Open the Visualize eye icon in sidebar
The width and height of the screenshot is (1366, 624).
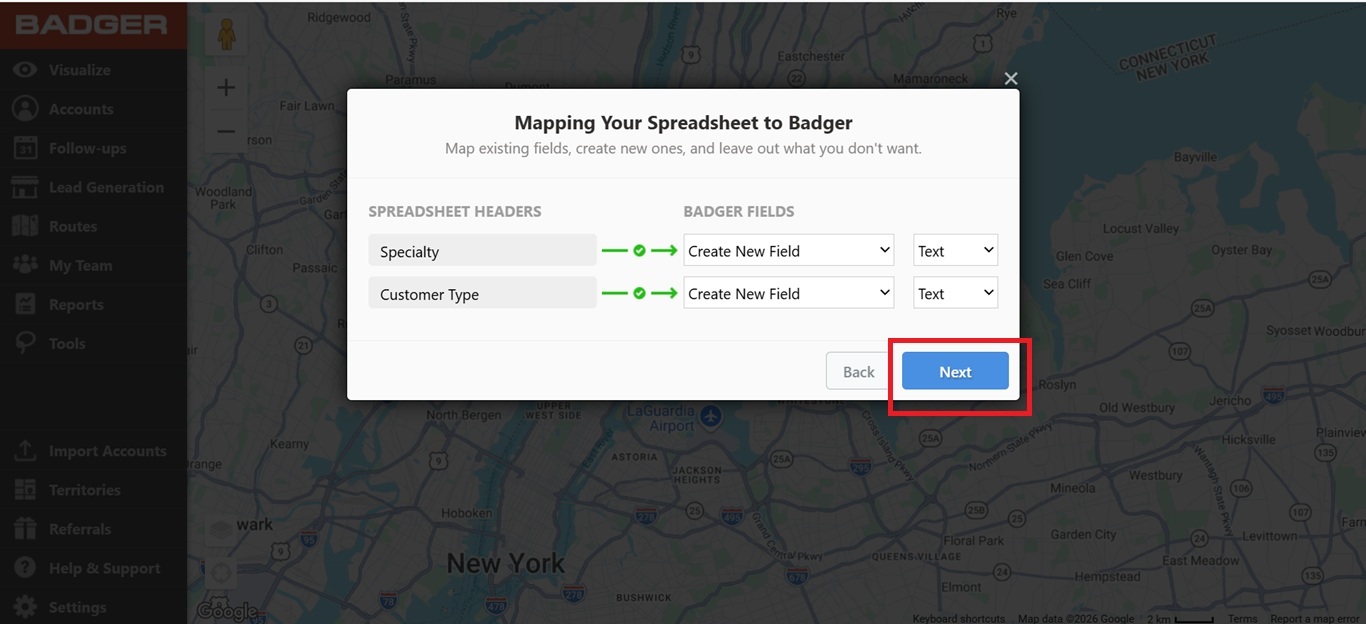tap(25, 70)
